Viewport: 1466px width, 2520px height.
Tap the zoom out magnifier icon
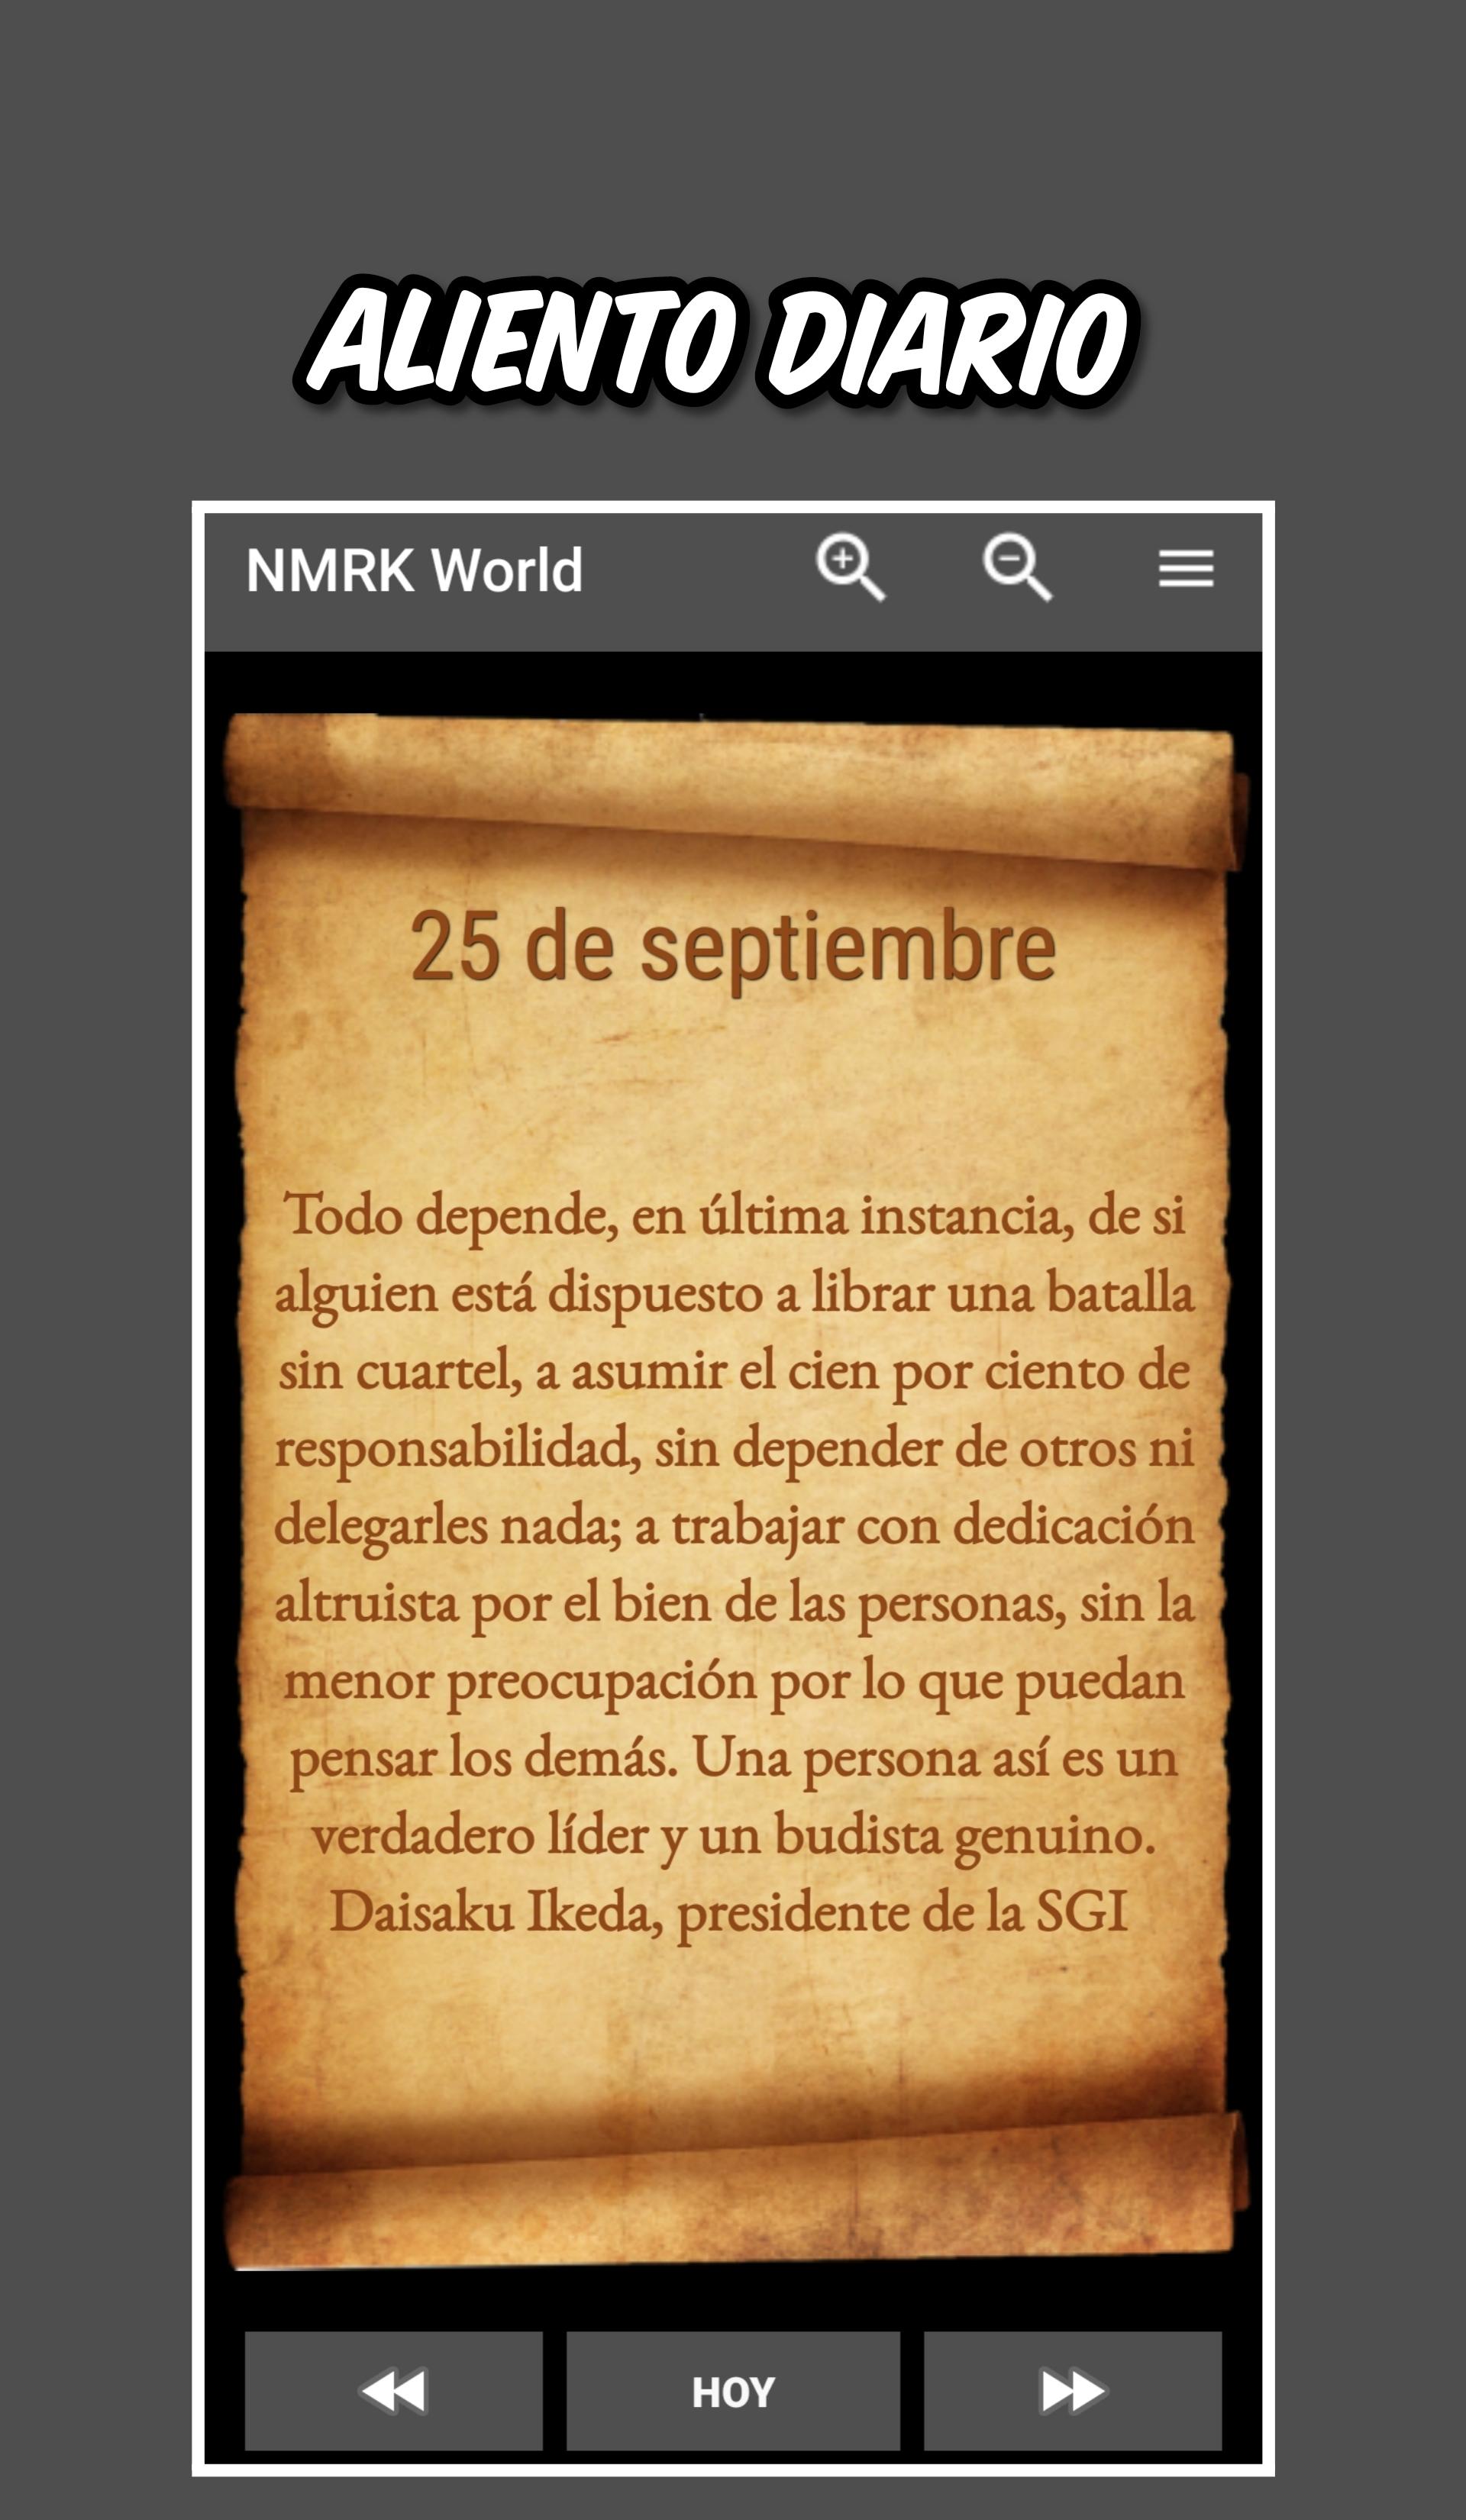(1017, 568)
